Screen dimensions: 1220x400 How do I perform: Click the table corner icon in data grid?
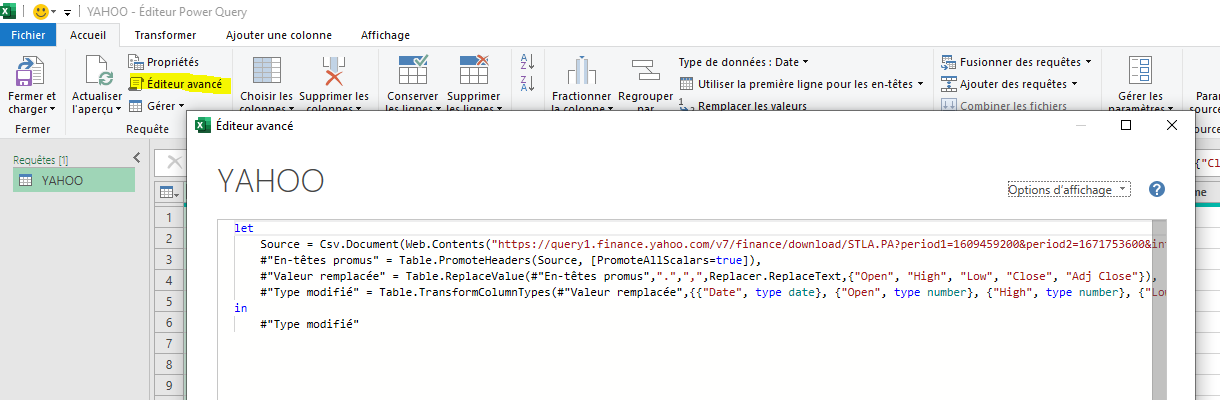[169, 192]
